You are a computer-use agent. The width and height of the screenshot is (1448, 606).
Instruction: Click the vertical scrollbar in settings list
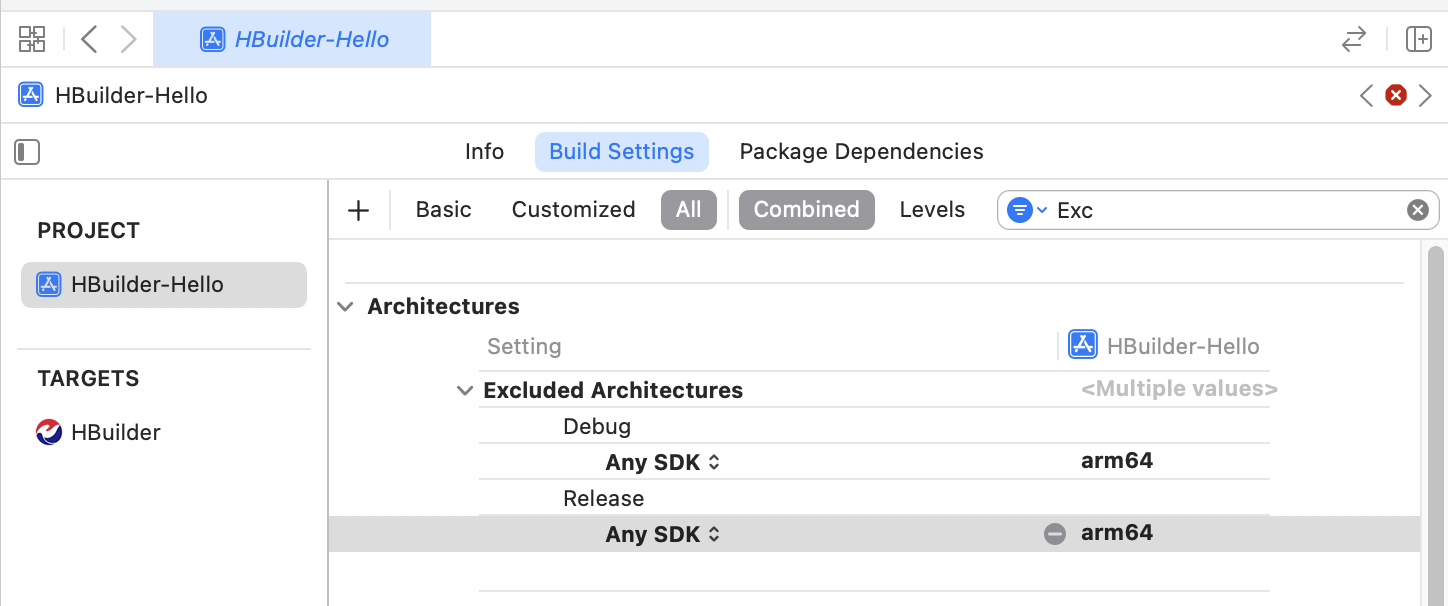point(1435,400)
